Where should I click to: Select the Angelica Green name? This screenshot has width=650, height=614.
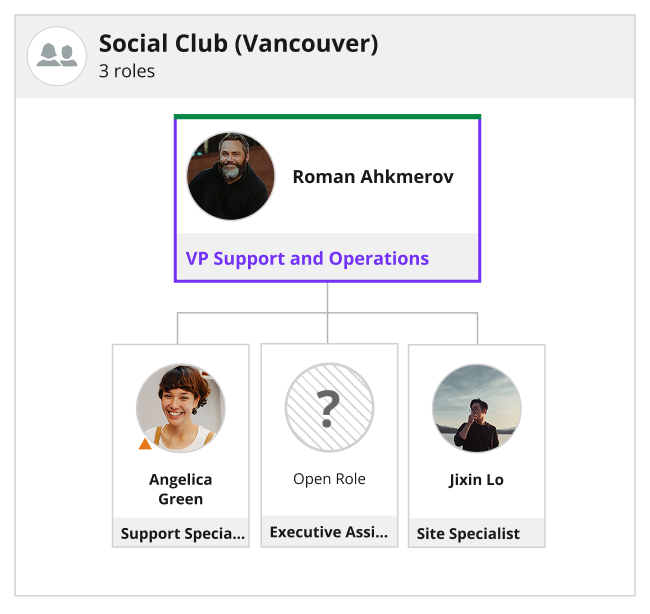181,489
